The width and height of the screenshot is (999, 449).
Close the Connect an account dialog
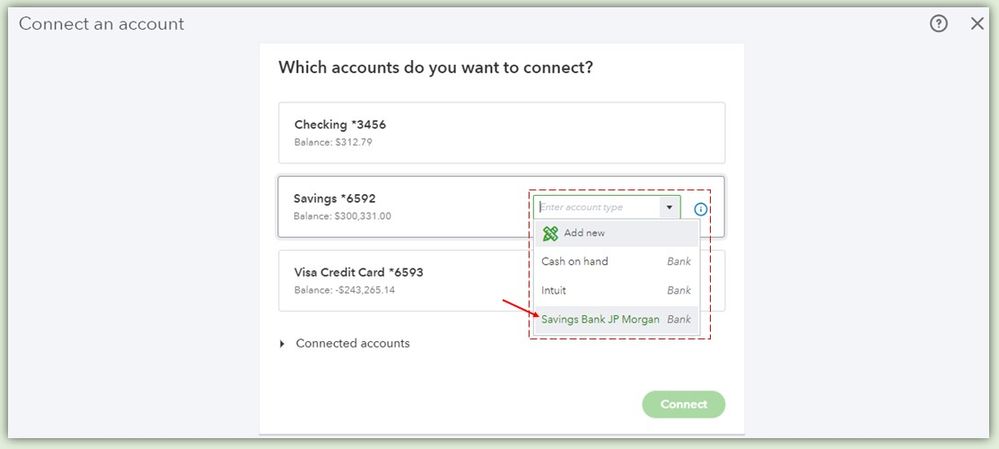click(x=978, y=24)
